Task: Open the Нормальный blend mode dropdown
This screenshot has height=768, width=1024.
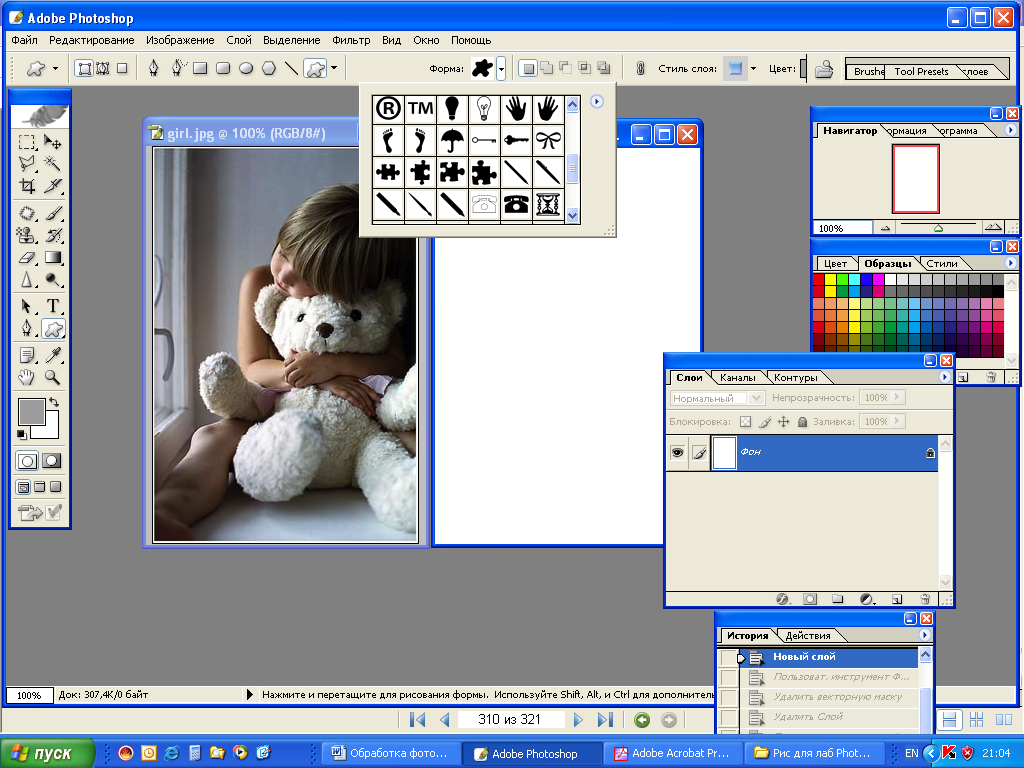Action: [756, 398]
